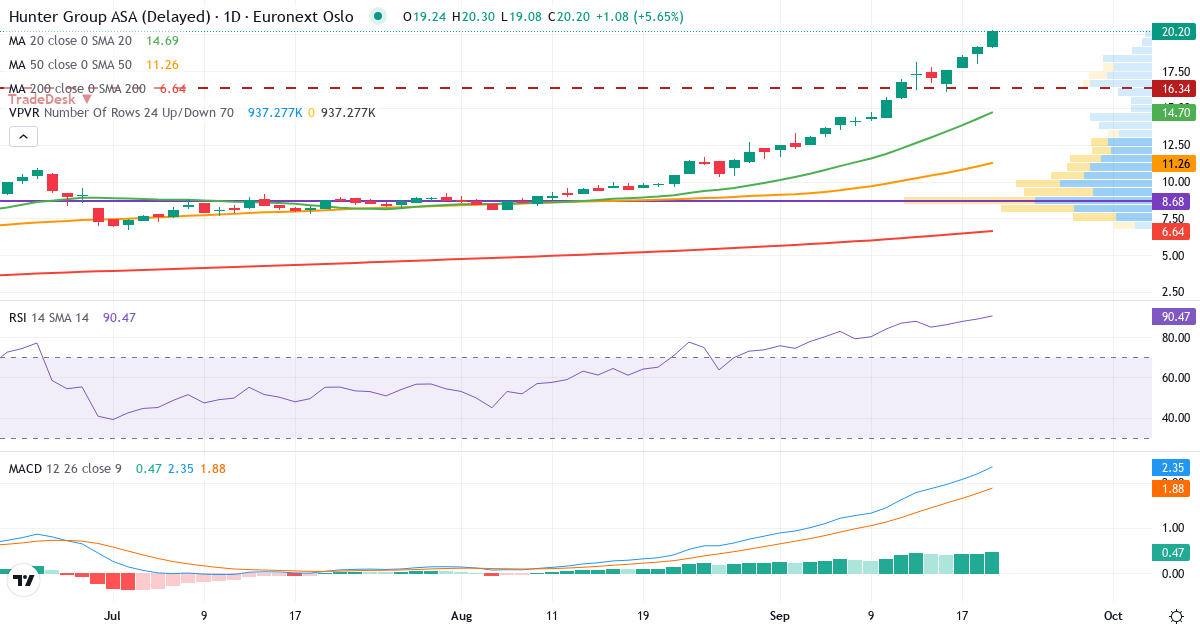Image resolution: width=1200 pixels, height=630 pixels.
Task: Click the green 14.70 SMA 20 axis label
Action: (x=1174, y=113)
